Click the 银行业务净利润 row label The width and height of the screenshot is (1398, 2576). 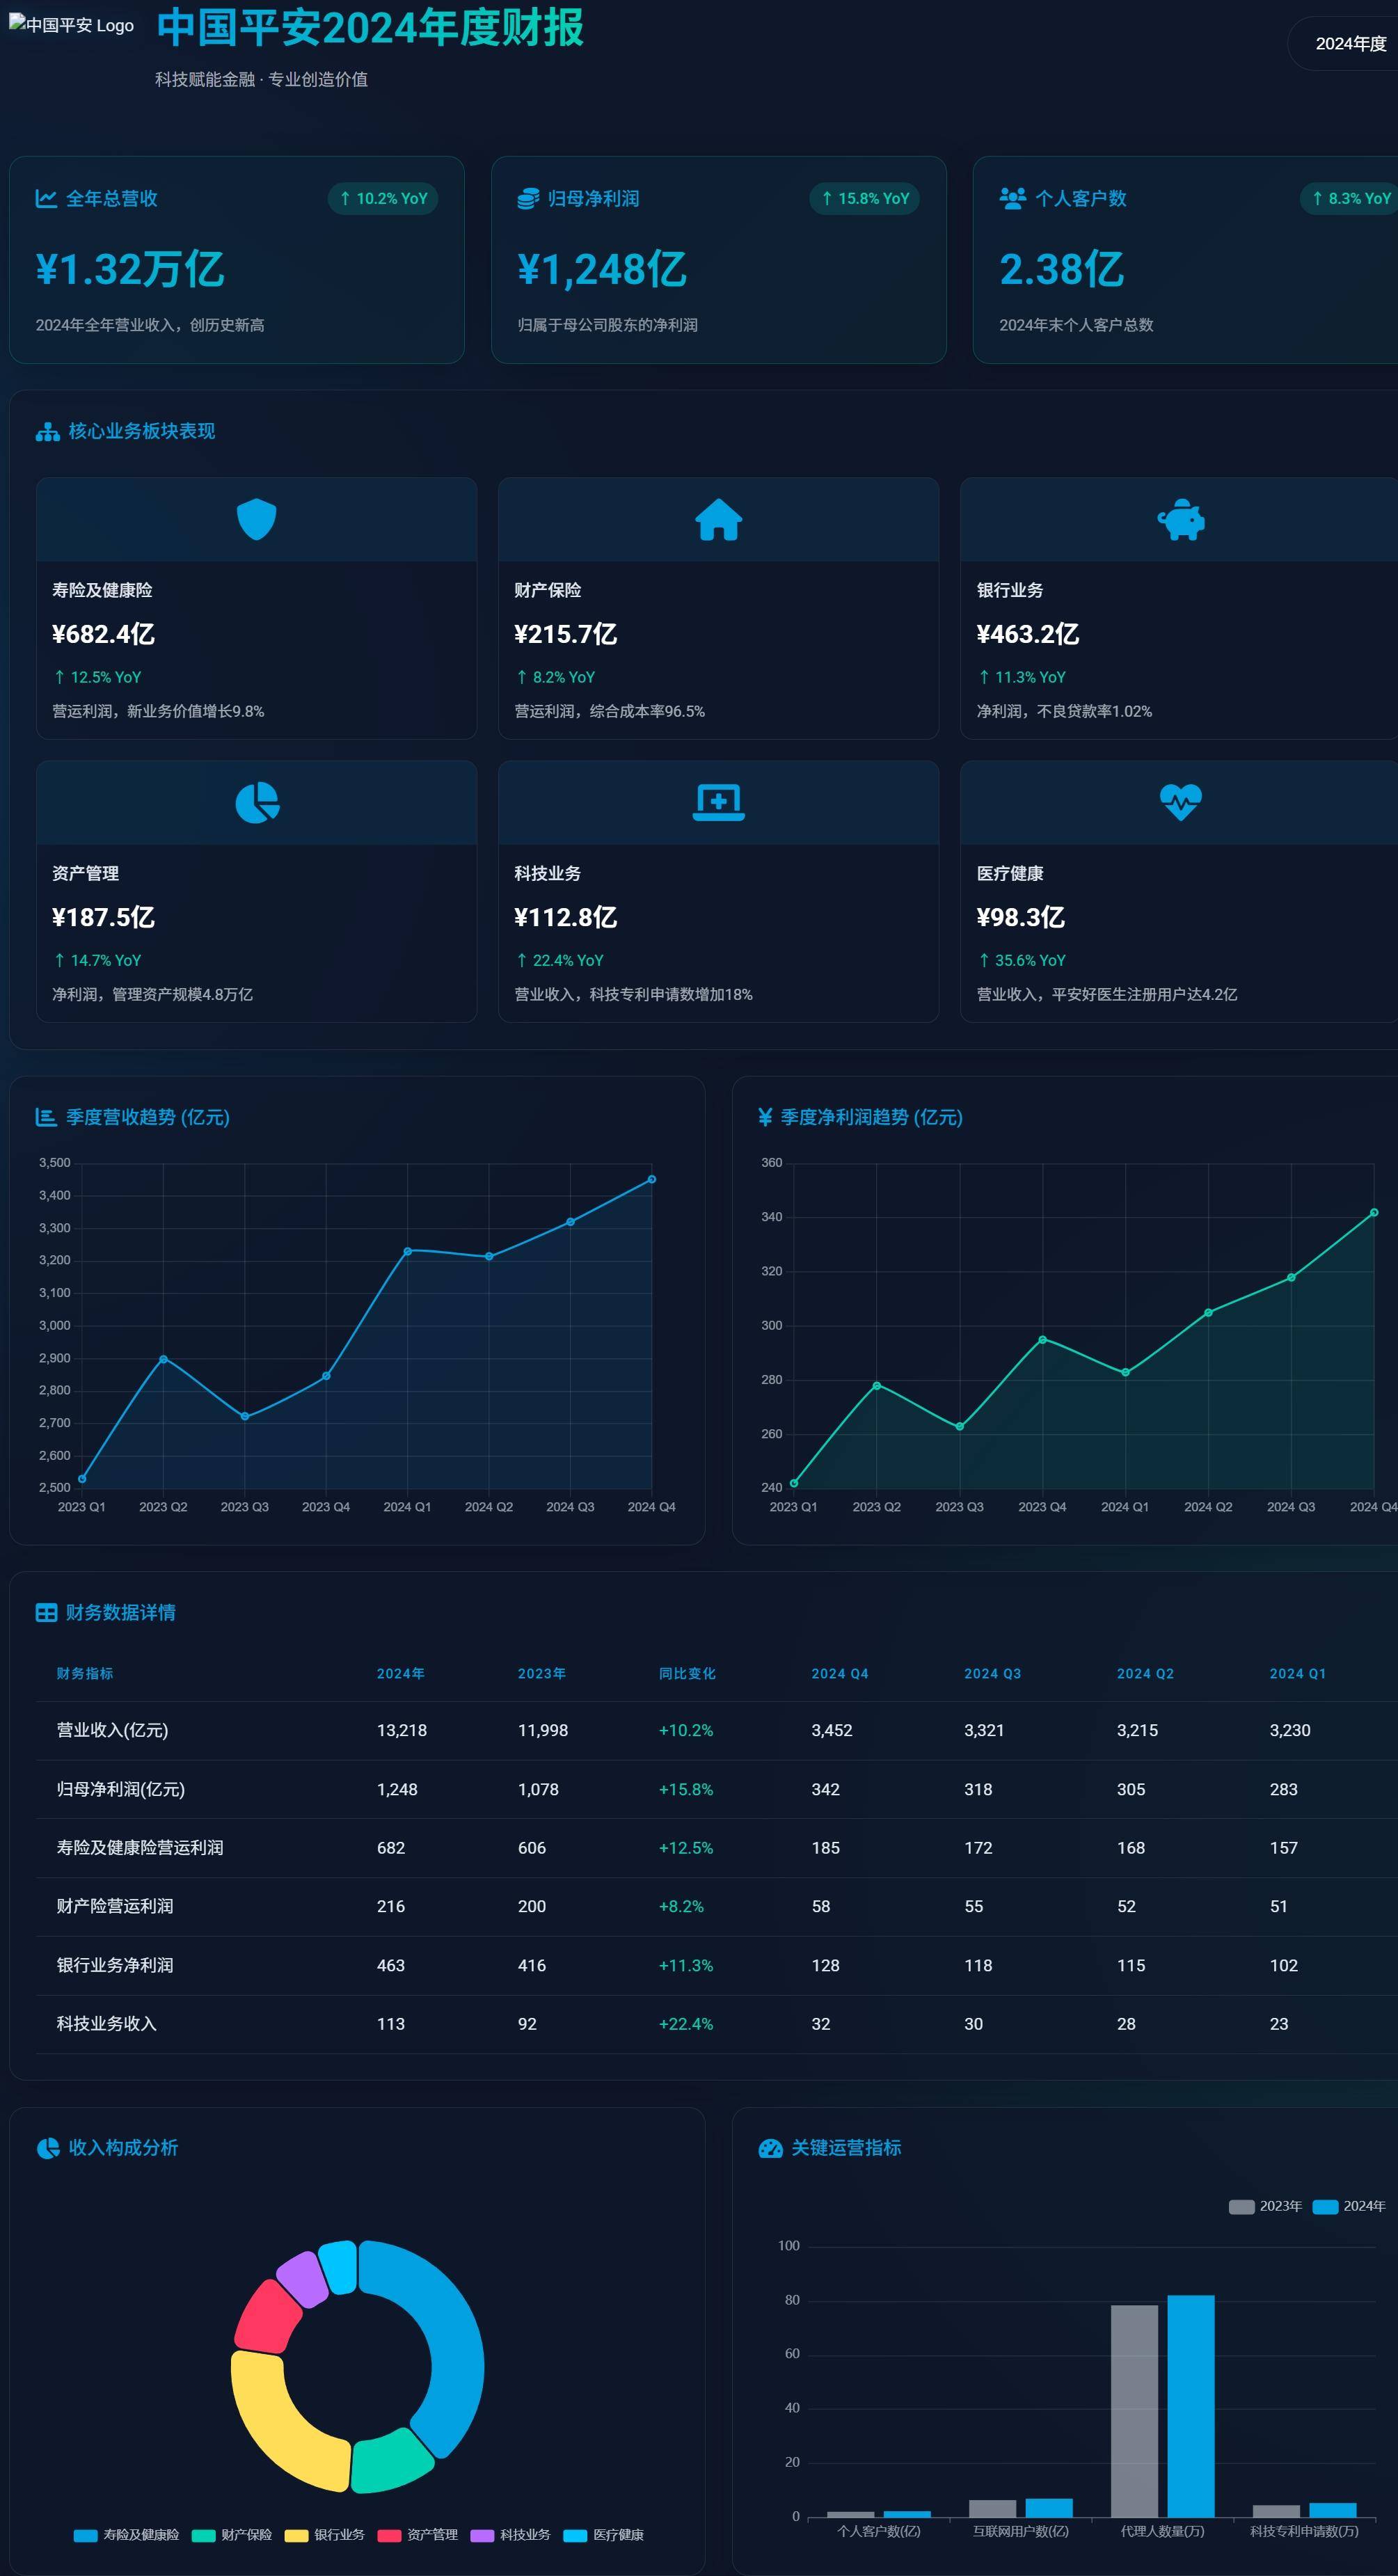pos(115,1965)
